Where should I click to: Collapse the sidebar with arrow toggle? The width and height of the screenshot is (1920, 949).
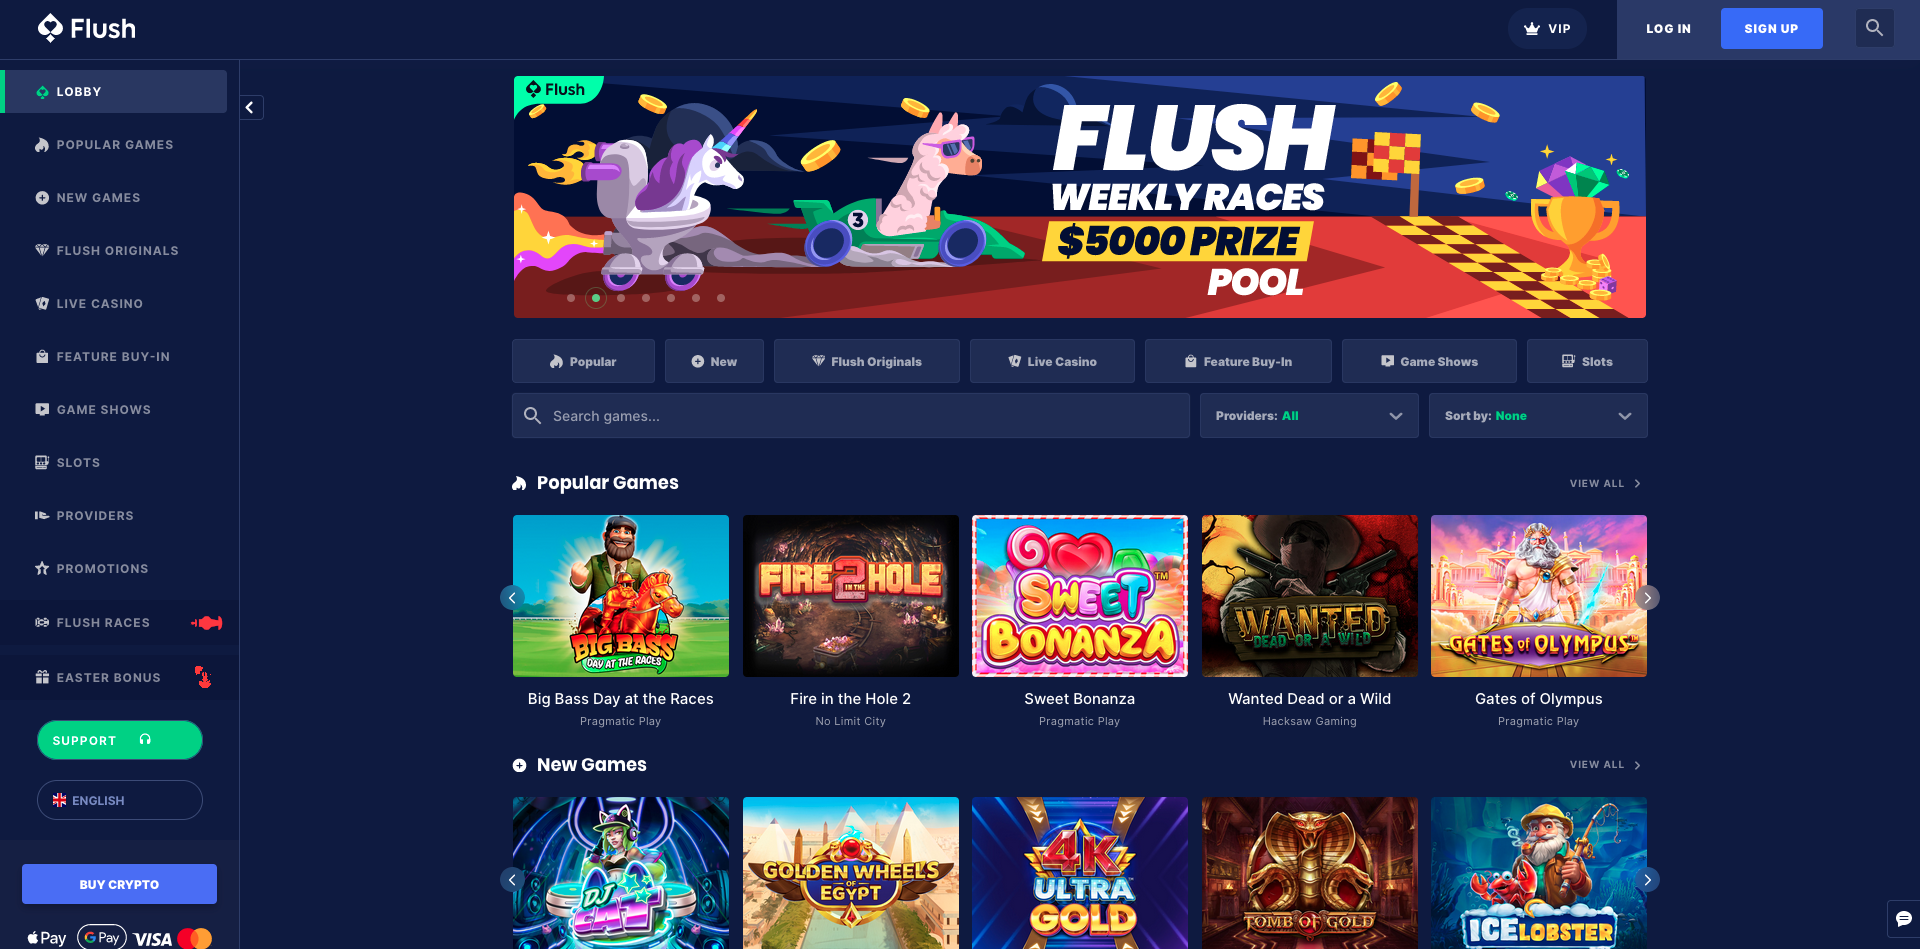(250, 107)
